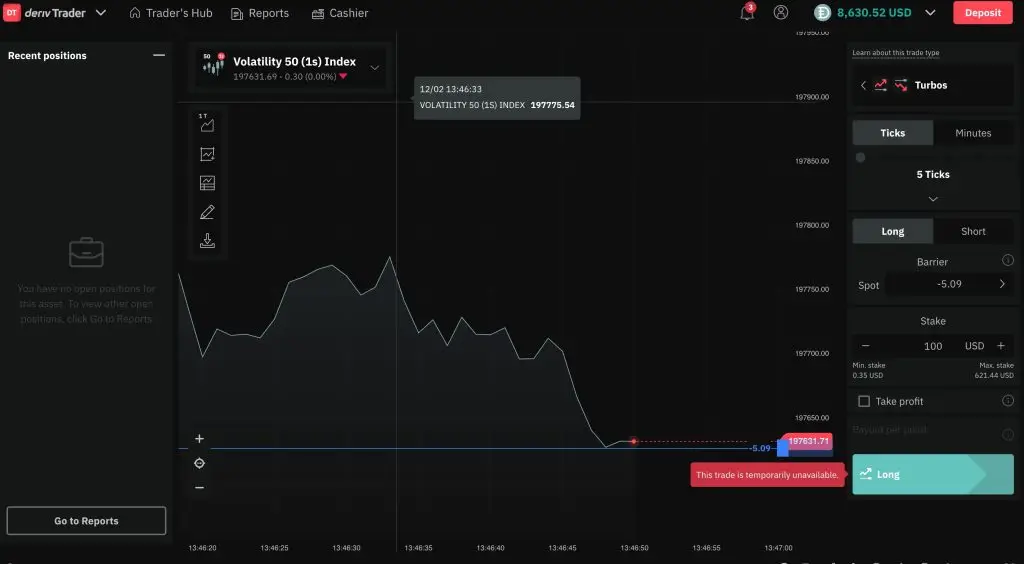Zoom in the chart with plus icon
Image resolution: width=1024 pixels, height=564 pixels.
coord(199,439)
